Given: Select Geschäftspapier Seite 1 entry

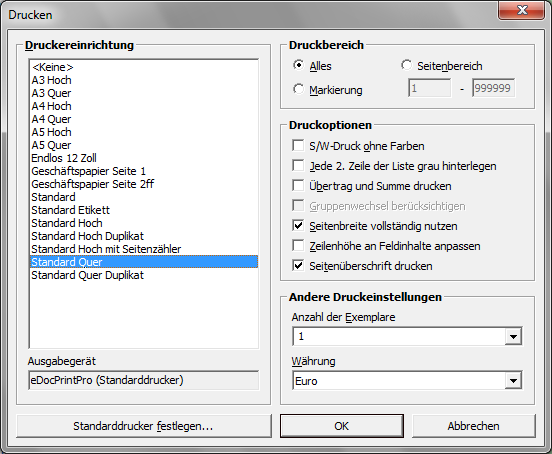Looking at the screenshot, I should (x=144, y=171).
